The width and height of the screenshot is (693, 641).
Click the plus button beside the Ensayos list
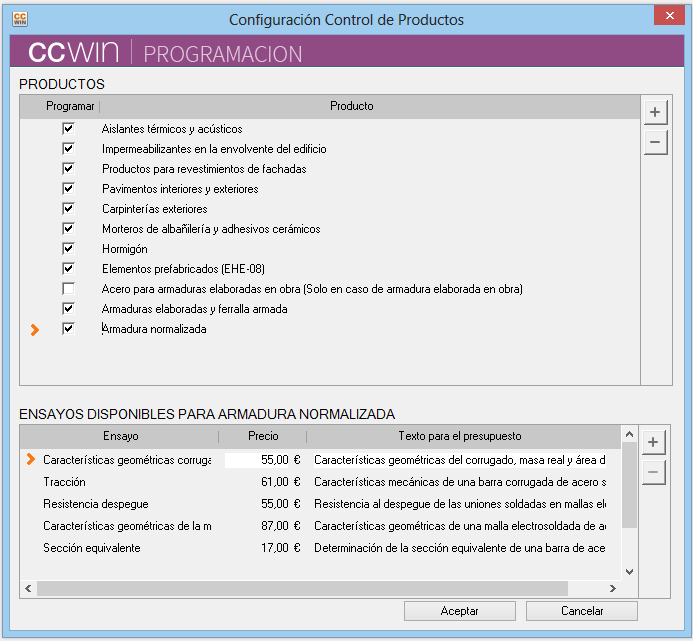pyautogui.click(x=654, y=442)
